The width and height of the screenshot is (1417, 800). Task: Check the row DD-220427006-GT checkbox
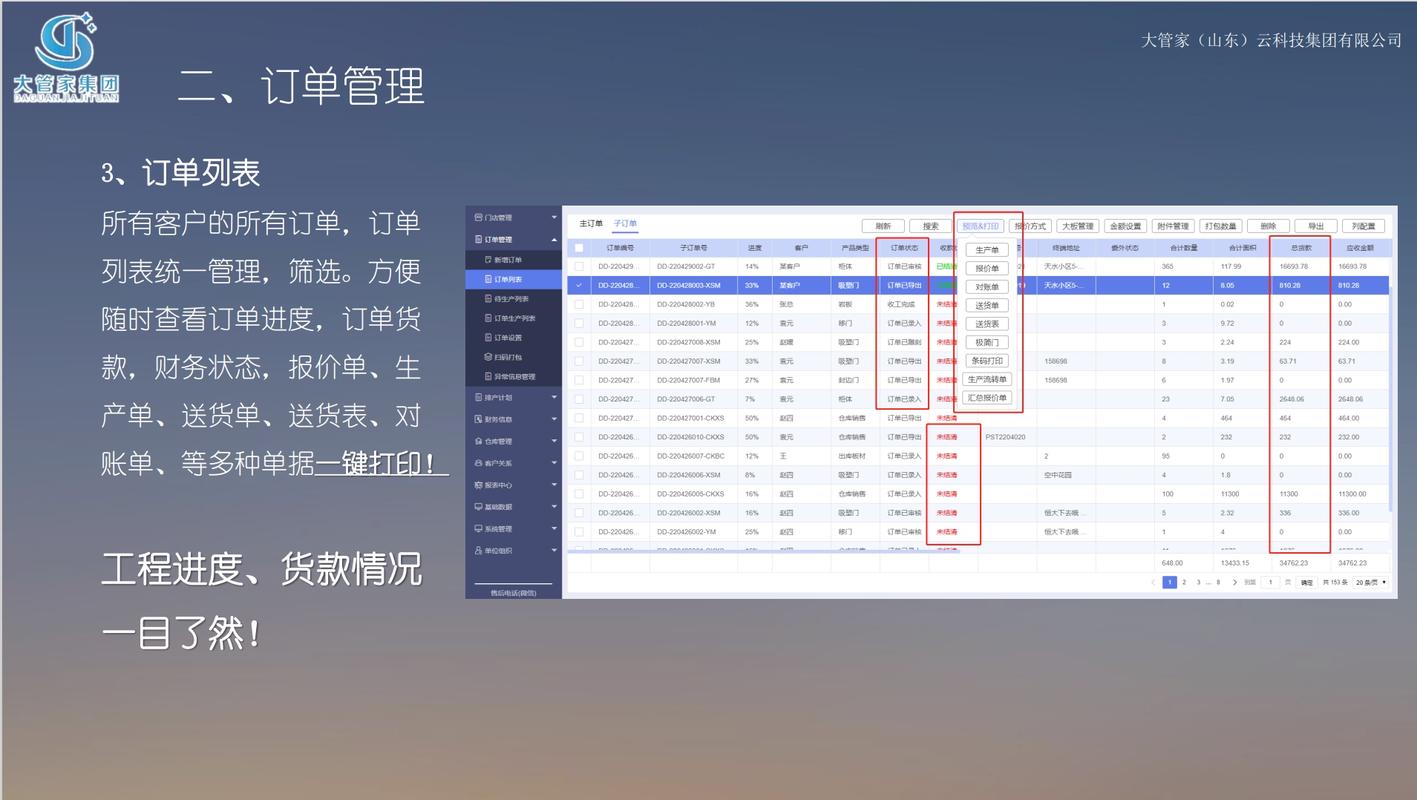[579, 399]
